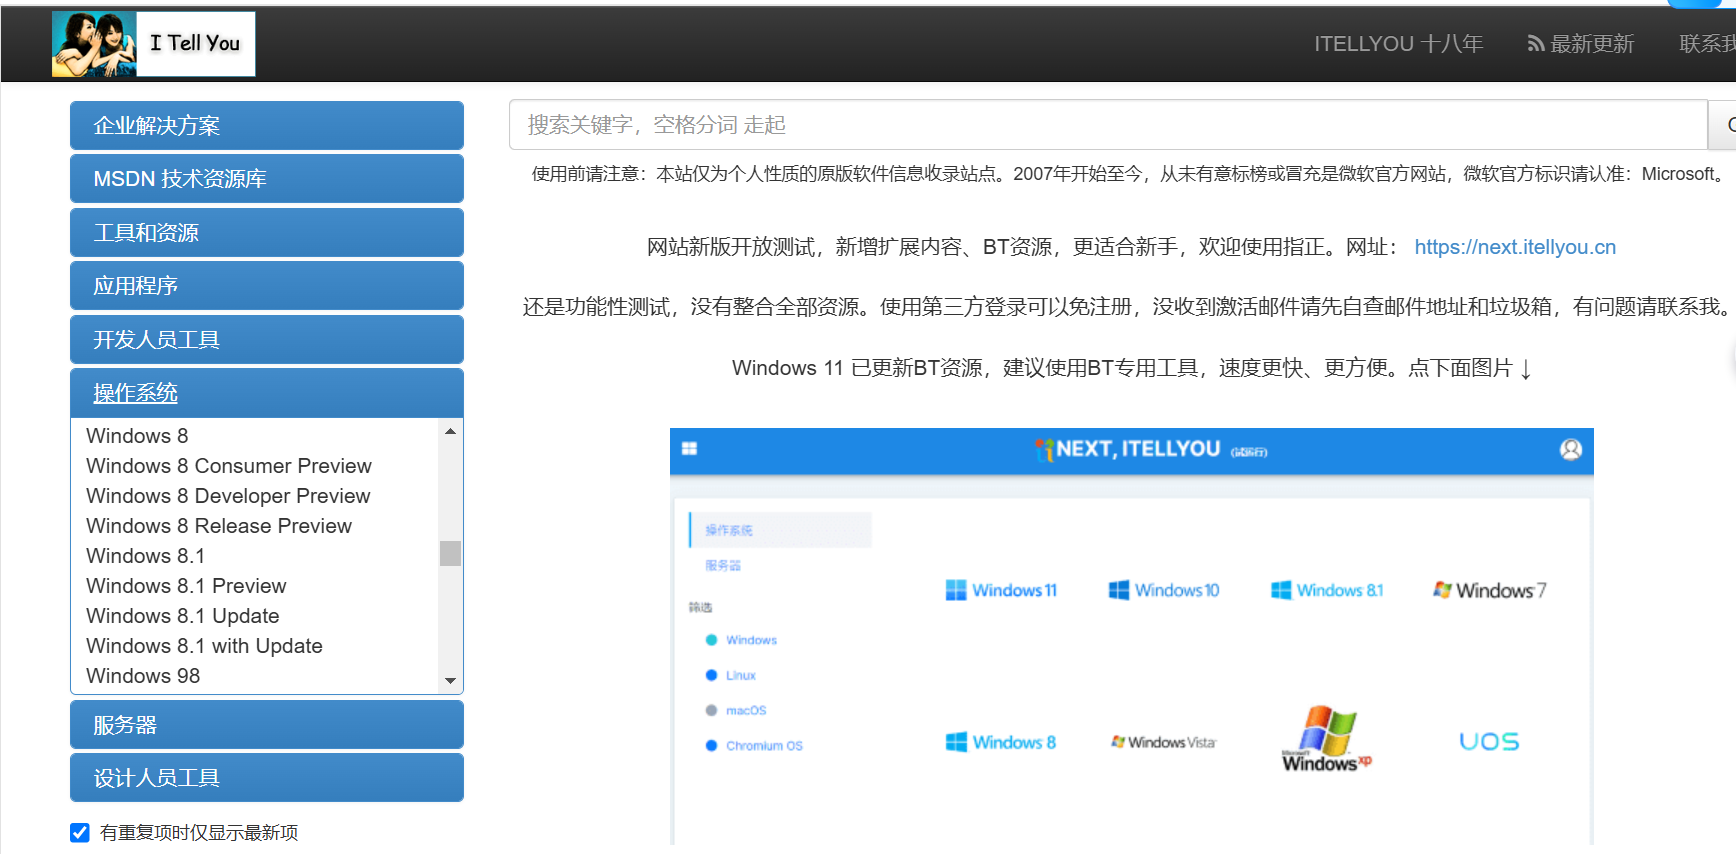Screen dimensions: 1736x854
Task: Select Windows 8 Developer Preview
Action: click(x=228, y=496)
